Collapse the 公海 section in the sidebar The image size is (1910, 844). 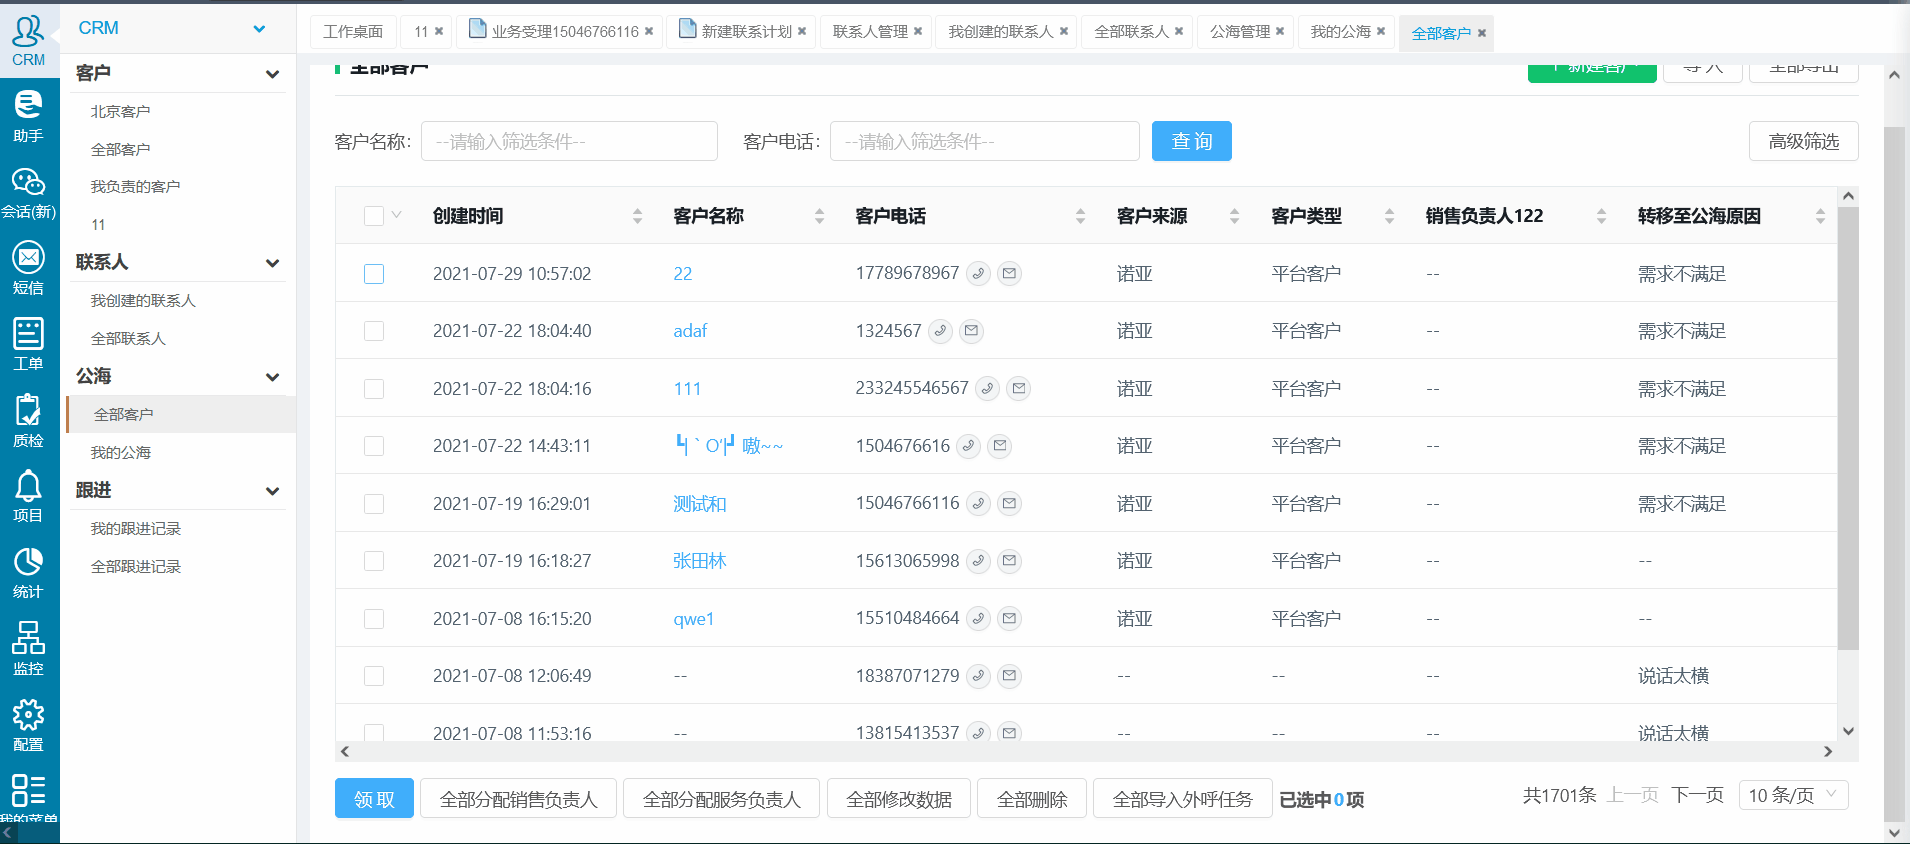coord(272,377)
